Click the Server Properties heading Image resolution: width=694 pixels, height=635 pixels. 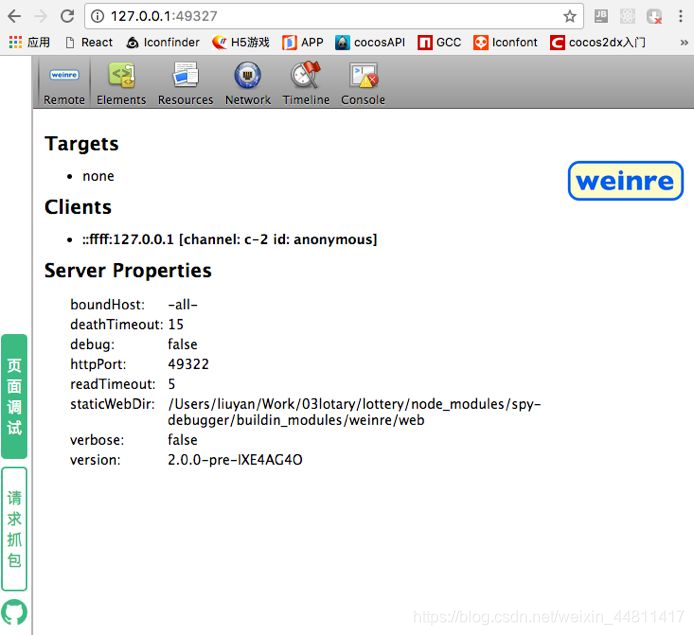pos(128,270)
